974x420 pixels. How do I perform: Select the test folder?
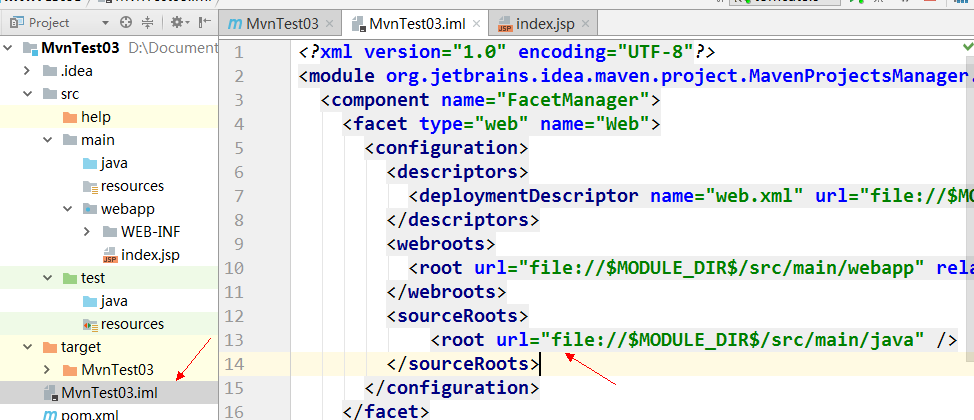93,278
